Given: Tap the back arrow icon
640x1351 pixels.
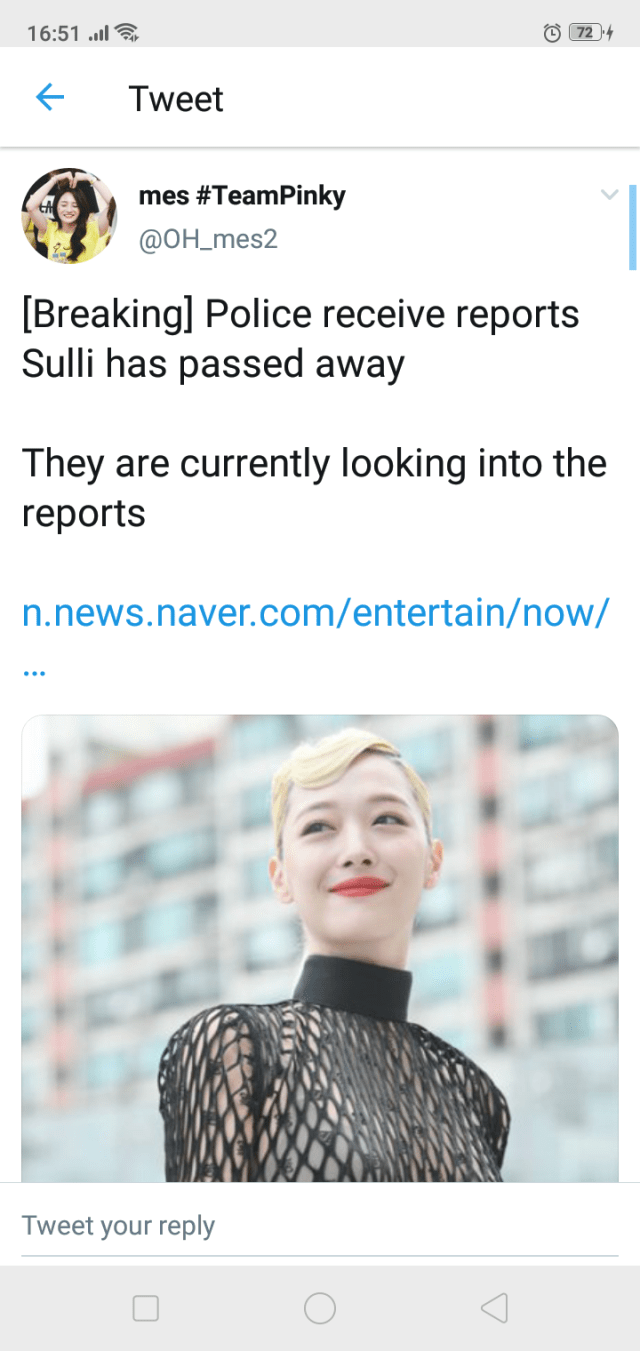Looking at the screenshot, I should pyautogui.click(x=49, y=97).
